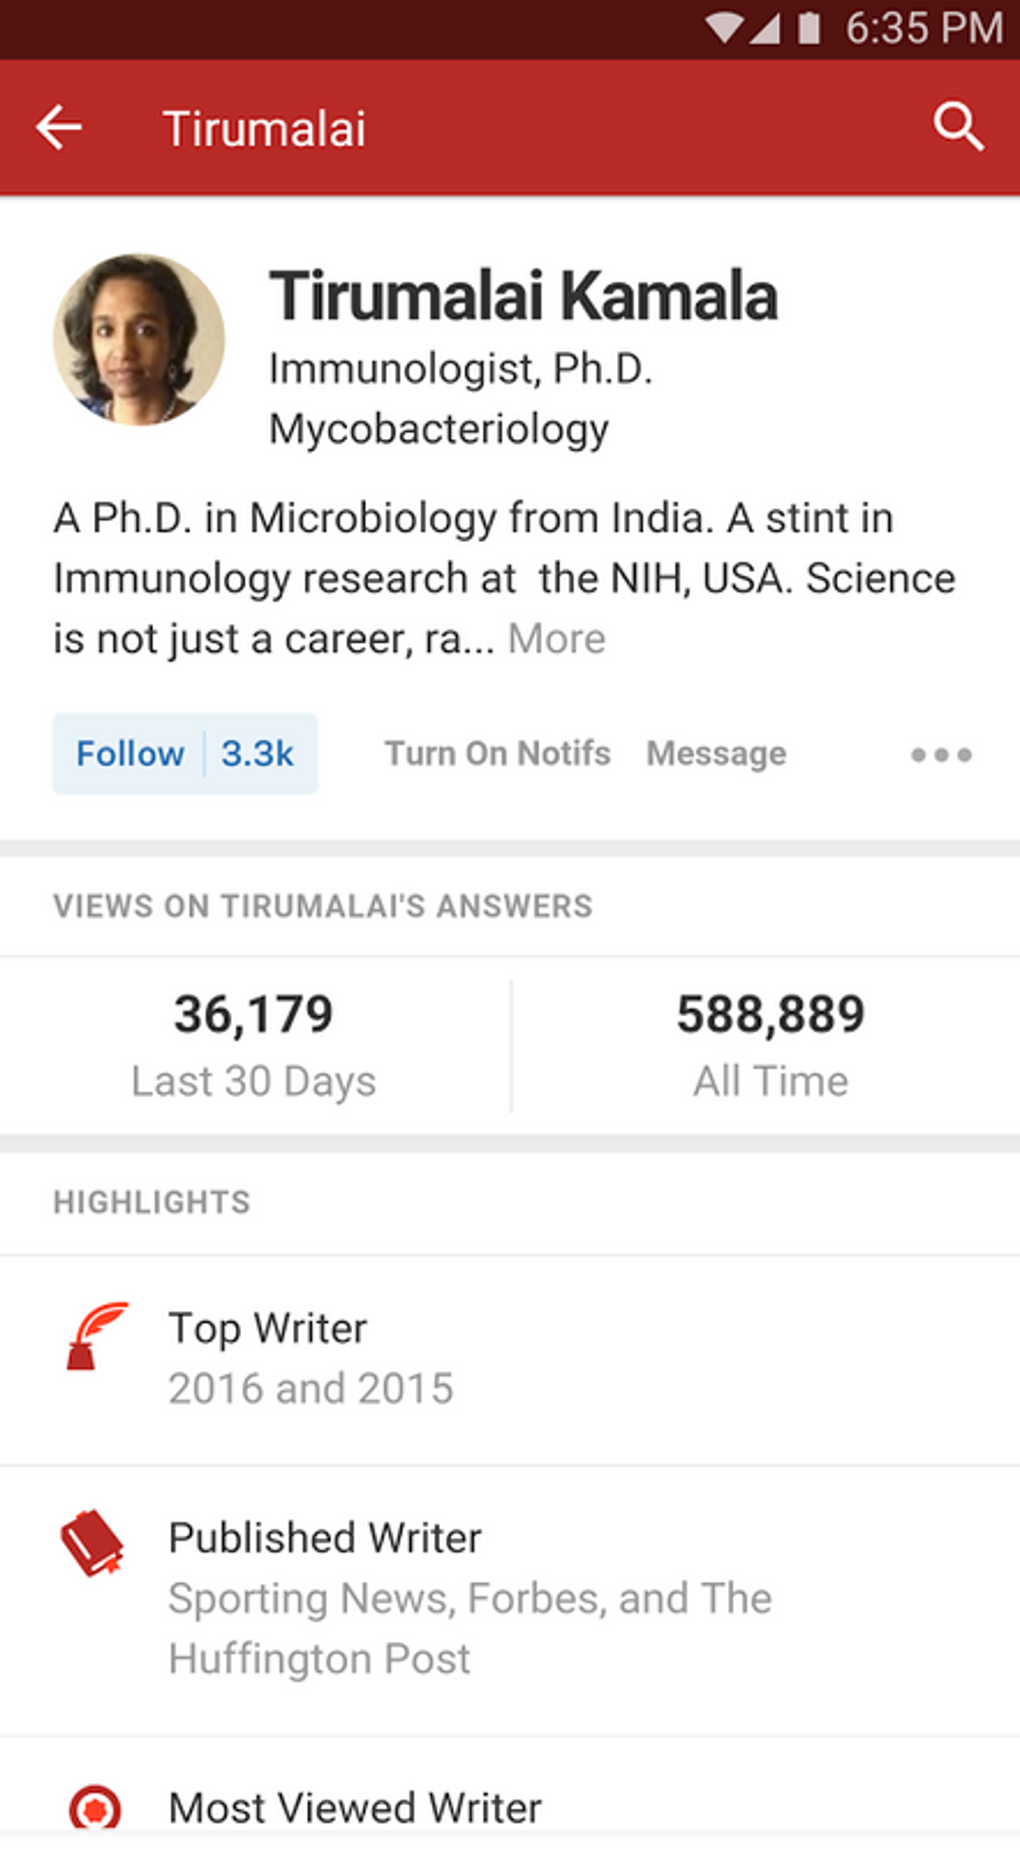1020x1867 pixels.
Task: Open three-dot more options menu
Action: click(940, 754)
